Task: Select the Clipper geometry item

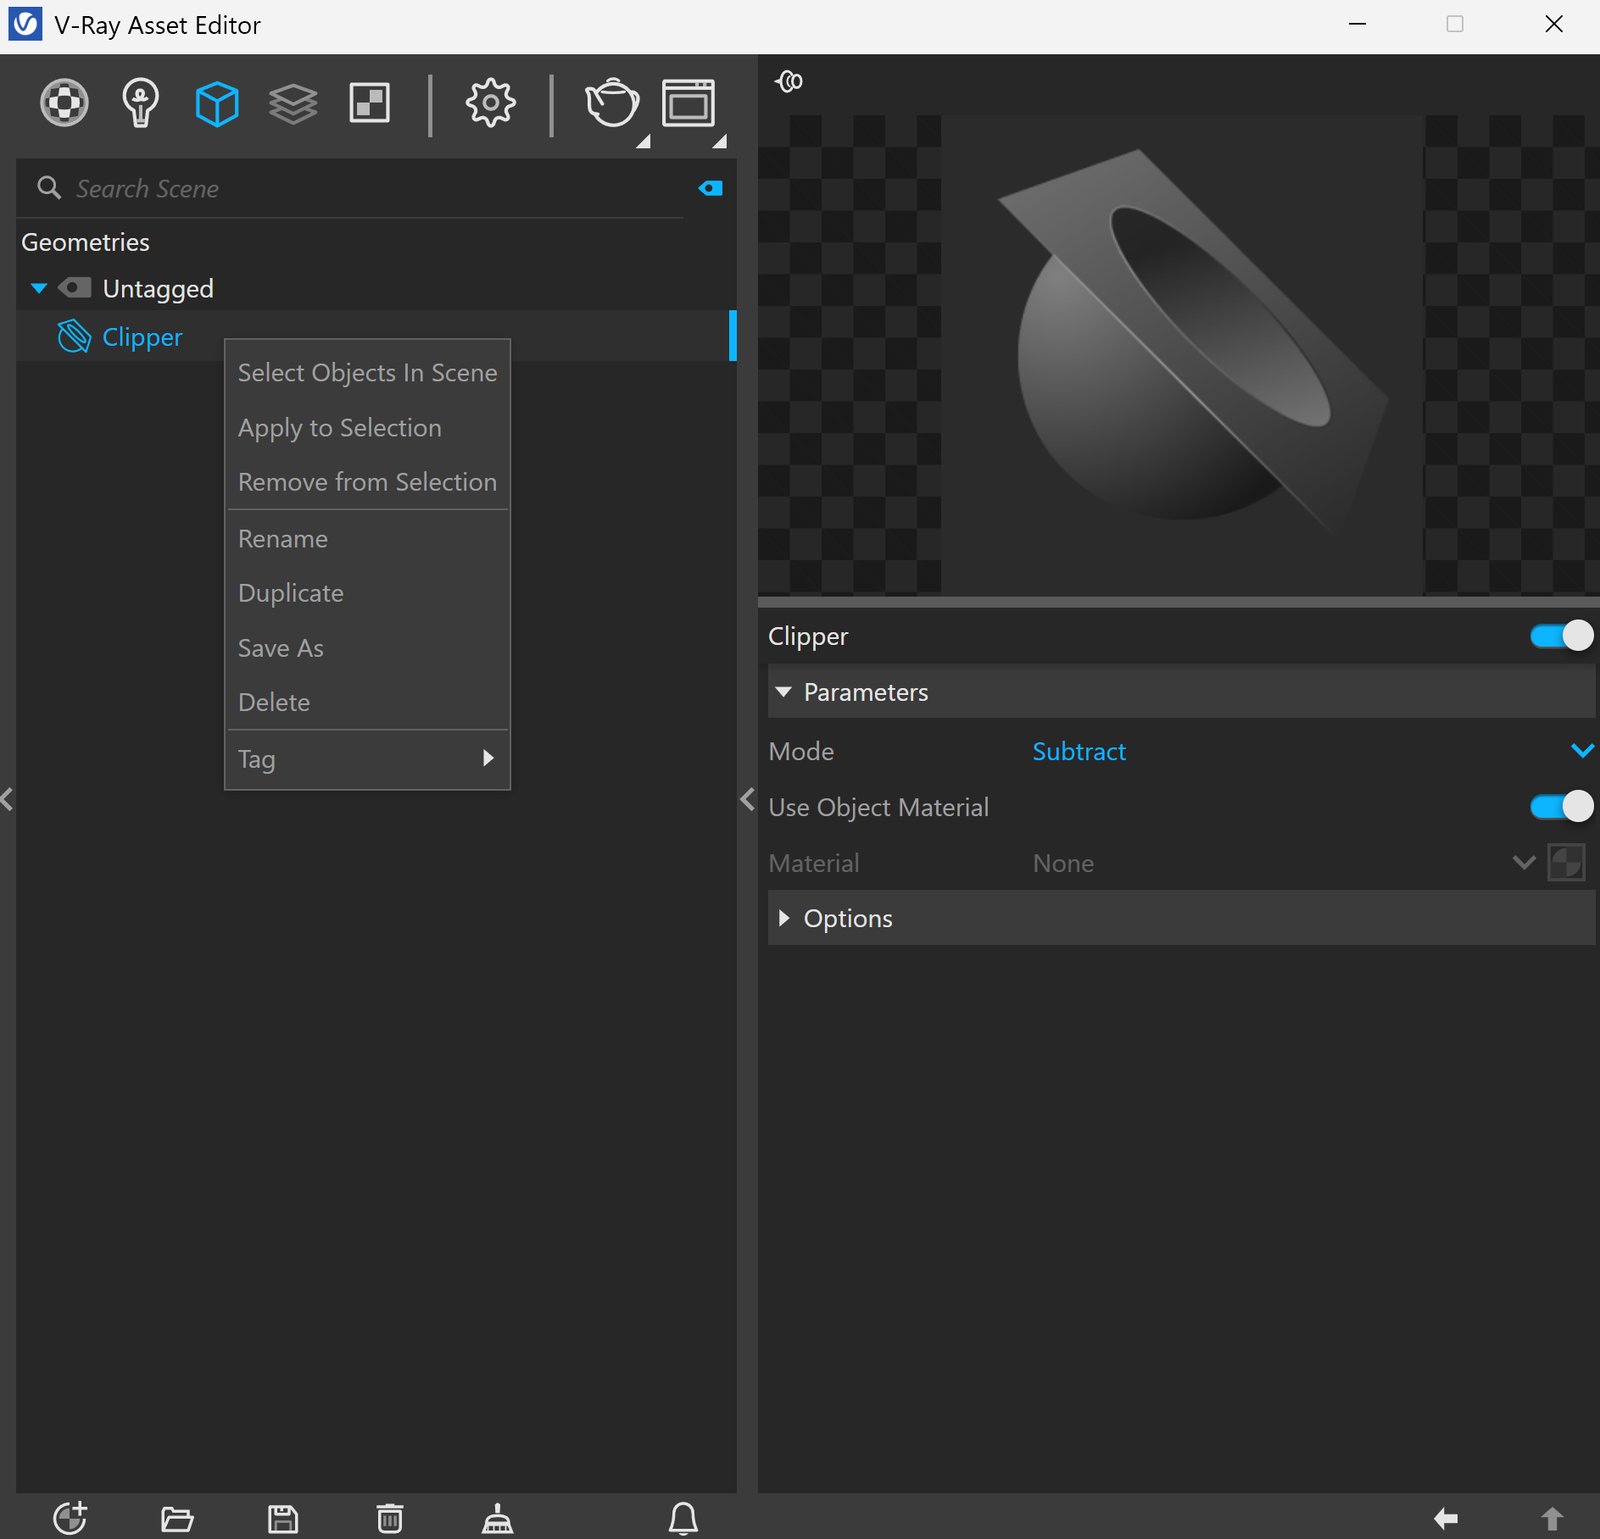Action: (x=376, y=336)
